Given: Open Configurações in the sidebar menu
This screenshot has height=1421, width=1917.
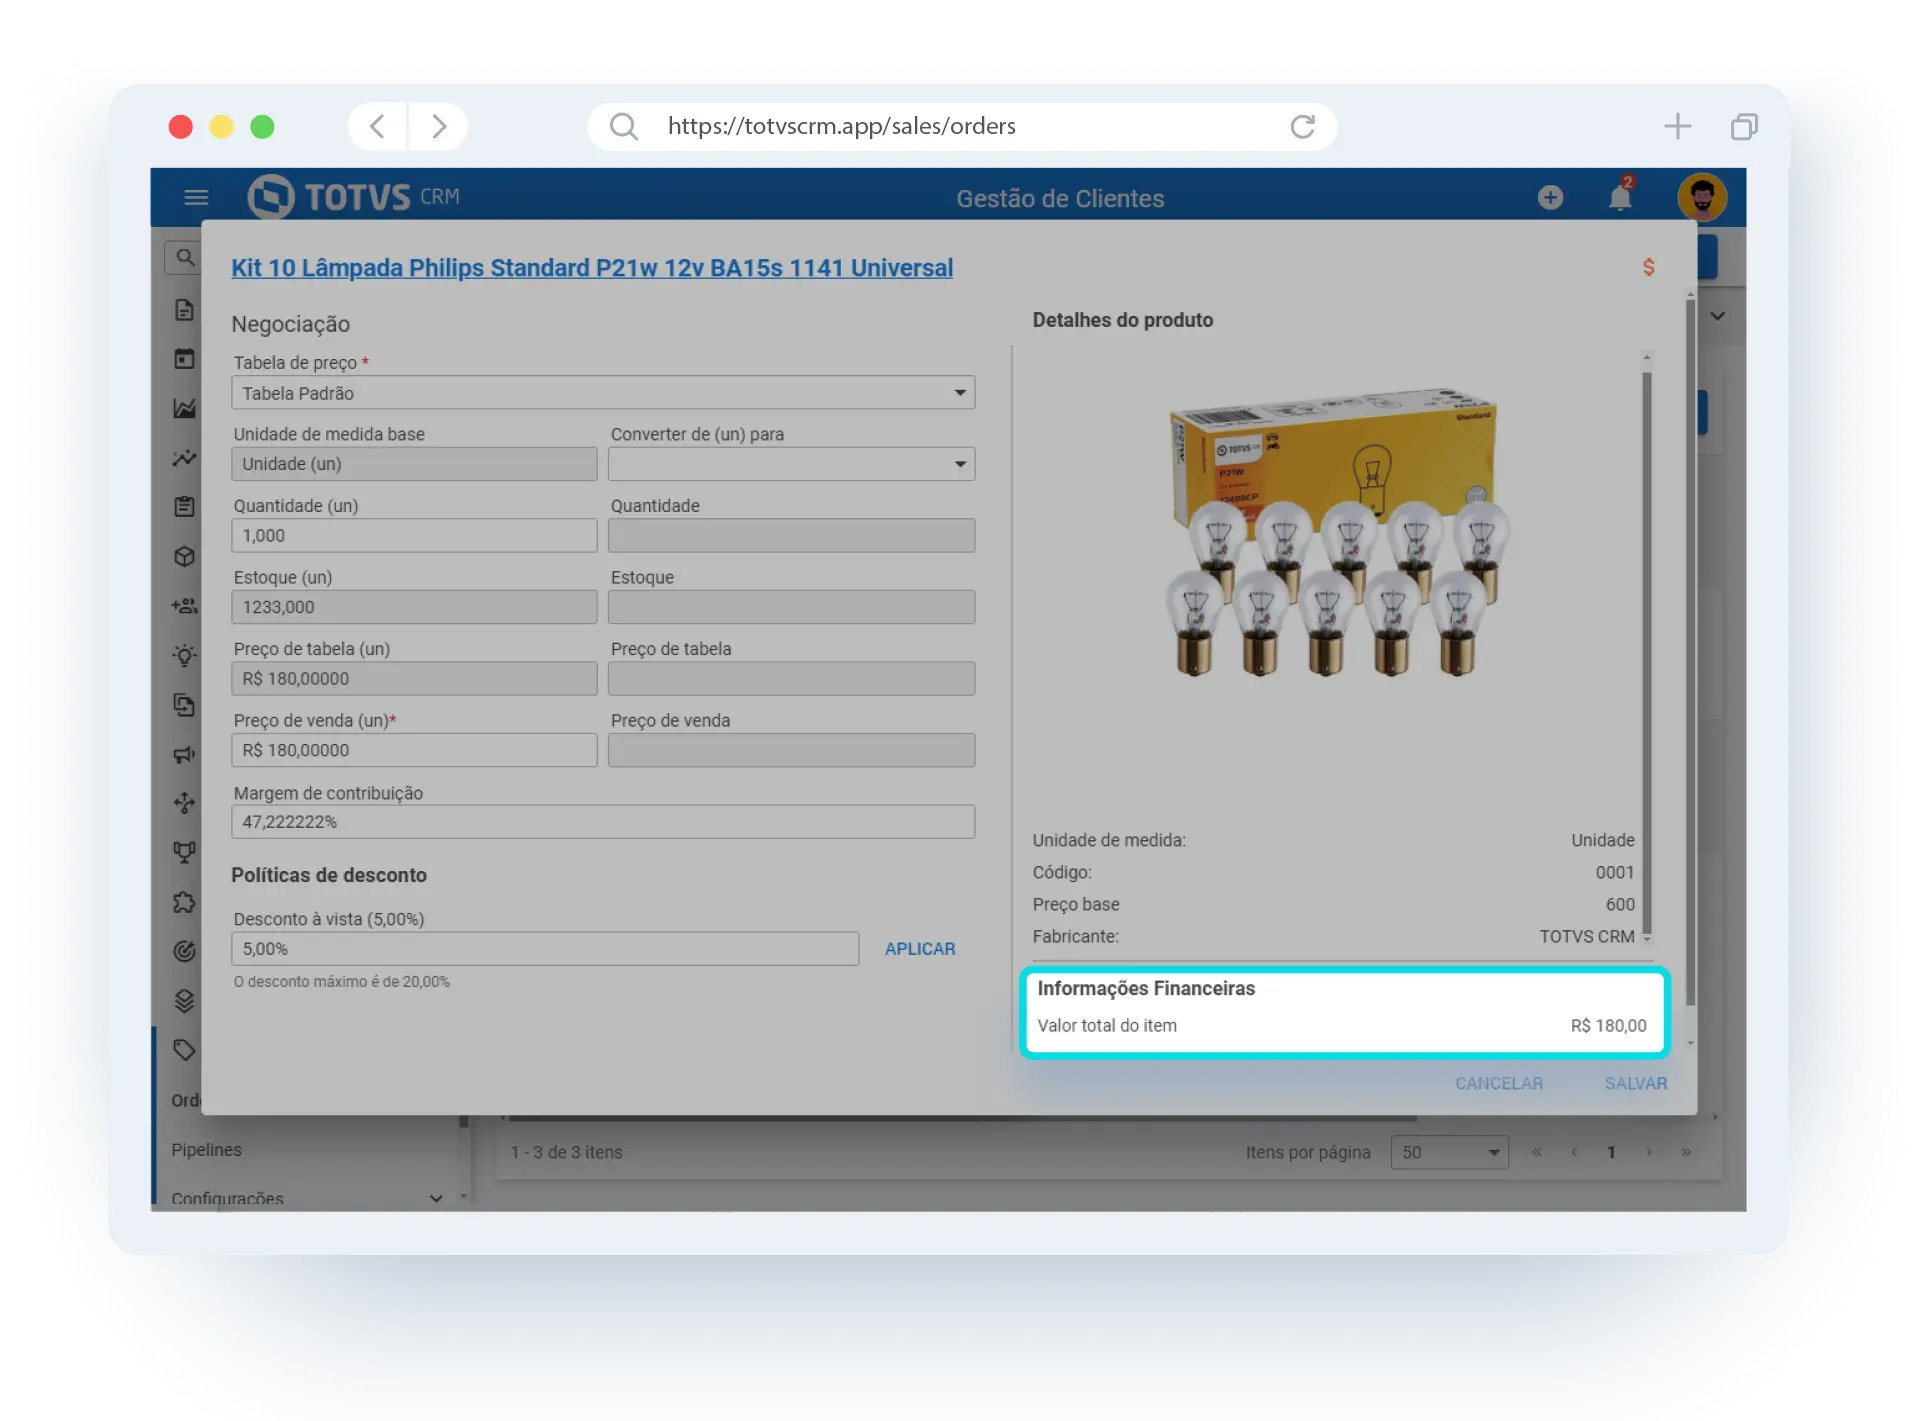Looking at the screenshot, I should tap(227, 1198).
